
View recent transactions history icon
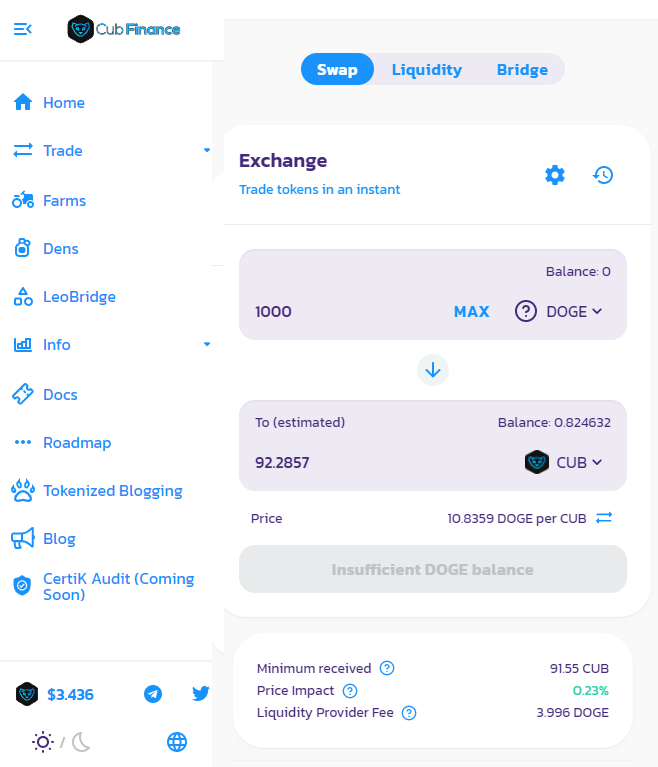click(x=603, y=175)
